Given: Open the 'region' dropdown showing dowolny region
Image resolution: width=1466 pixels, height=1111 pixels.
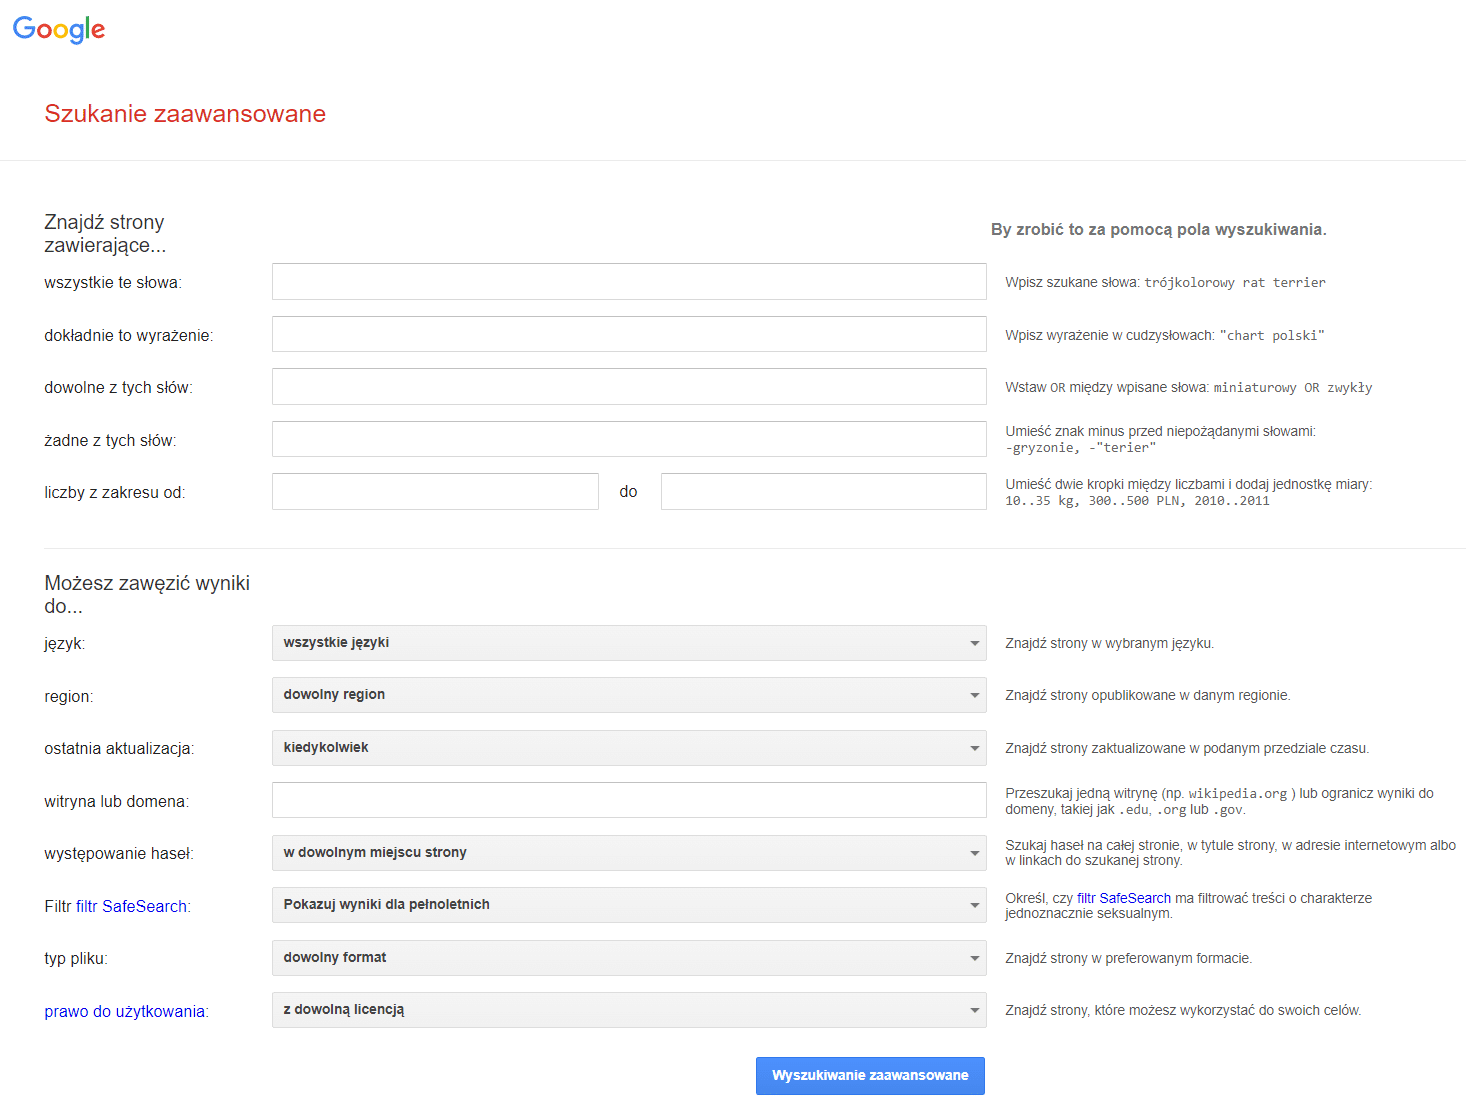Looking at the screenshot, I should pos(629,695).
